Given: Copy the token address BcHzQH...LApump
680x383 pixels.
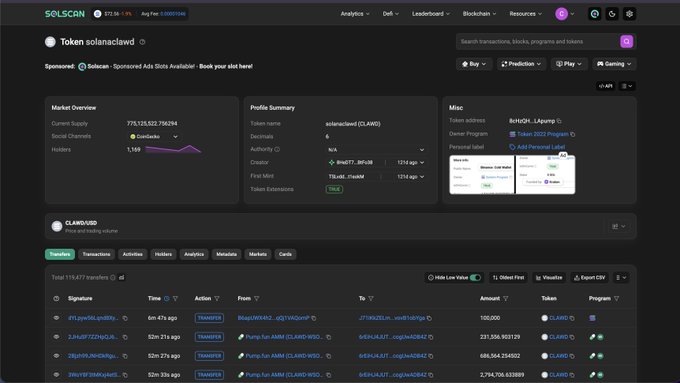Looking at the screenshot, I should [559, 121].
